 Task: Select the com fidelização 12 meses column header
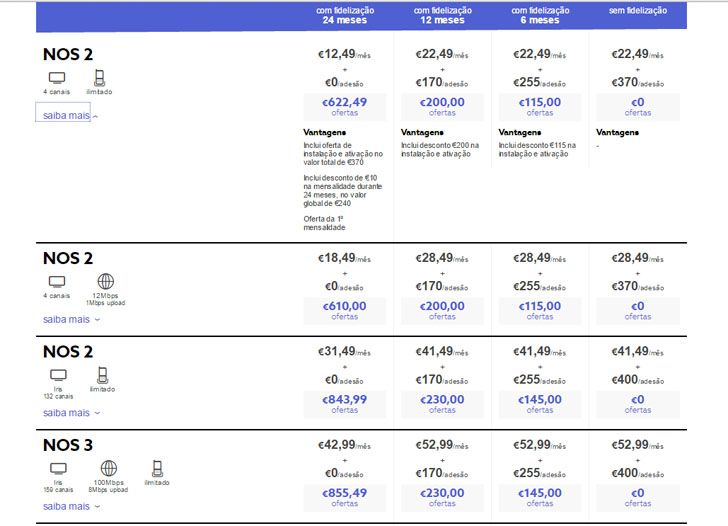pyautogui.click(x=442, y=15)
